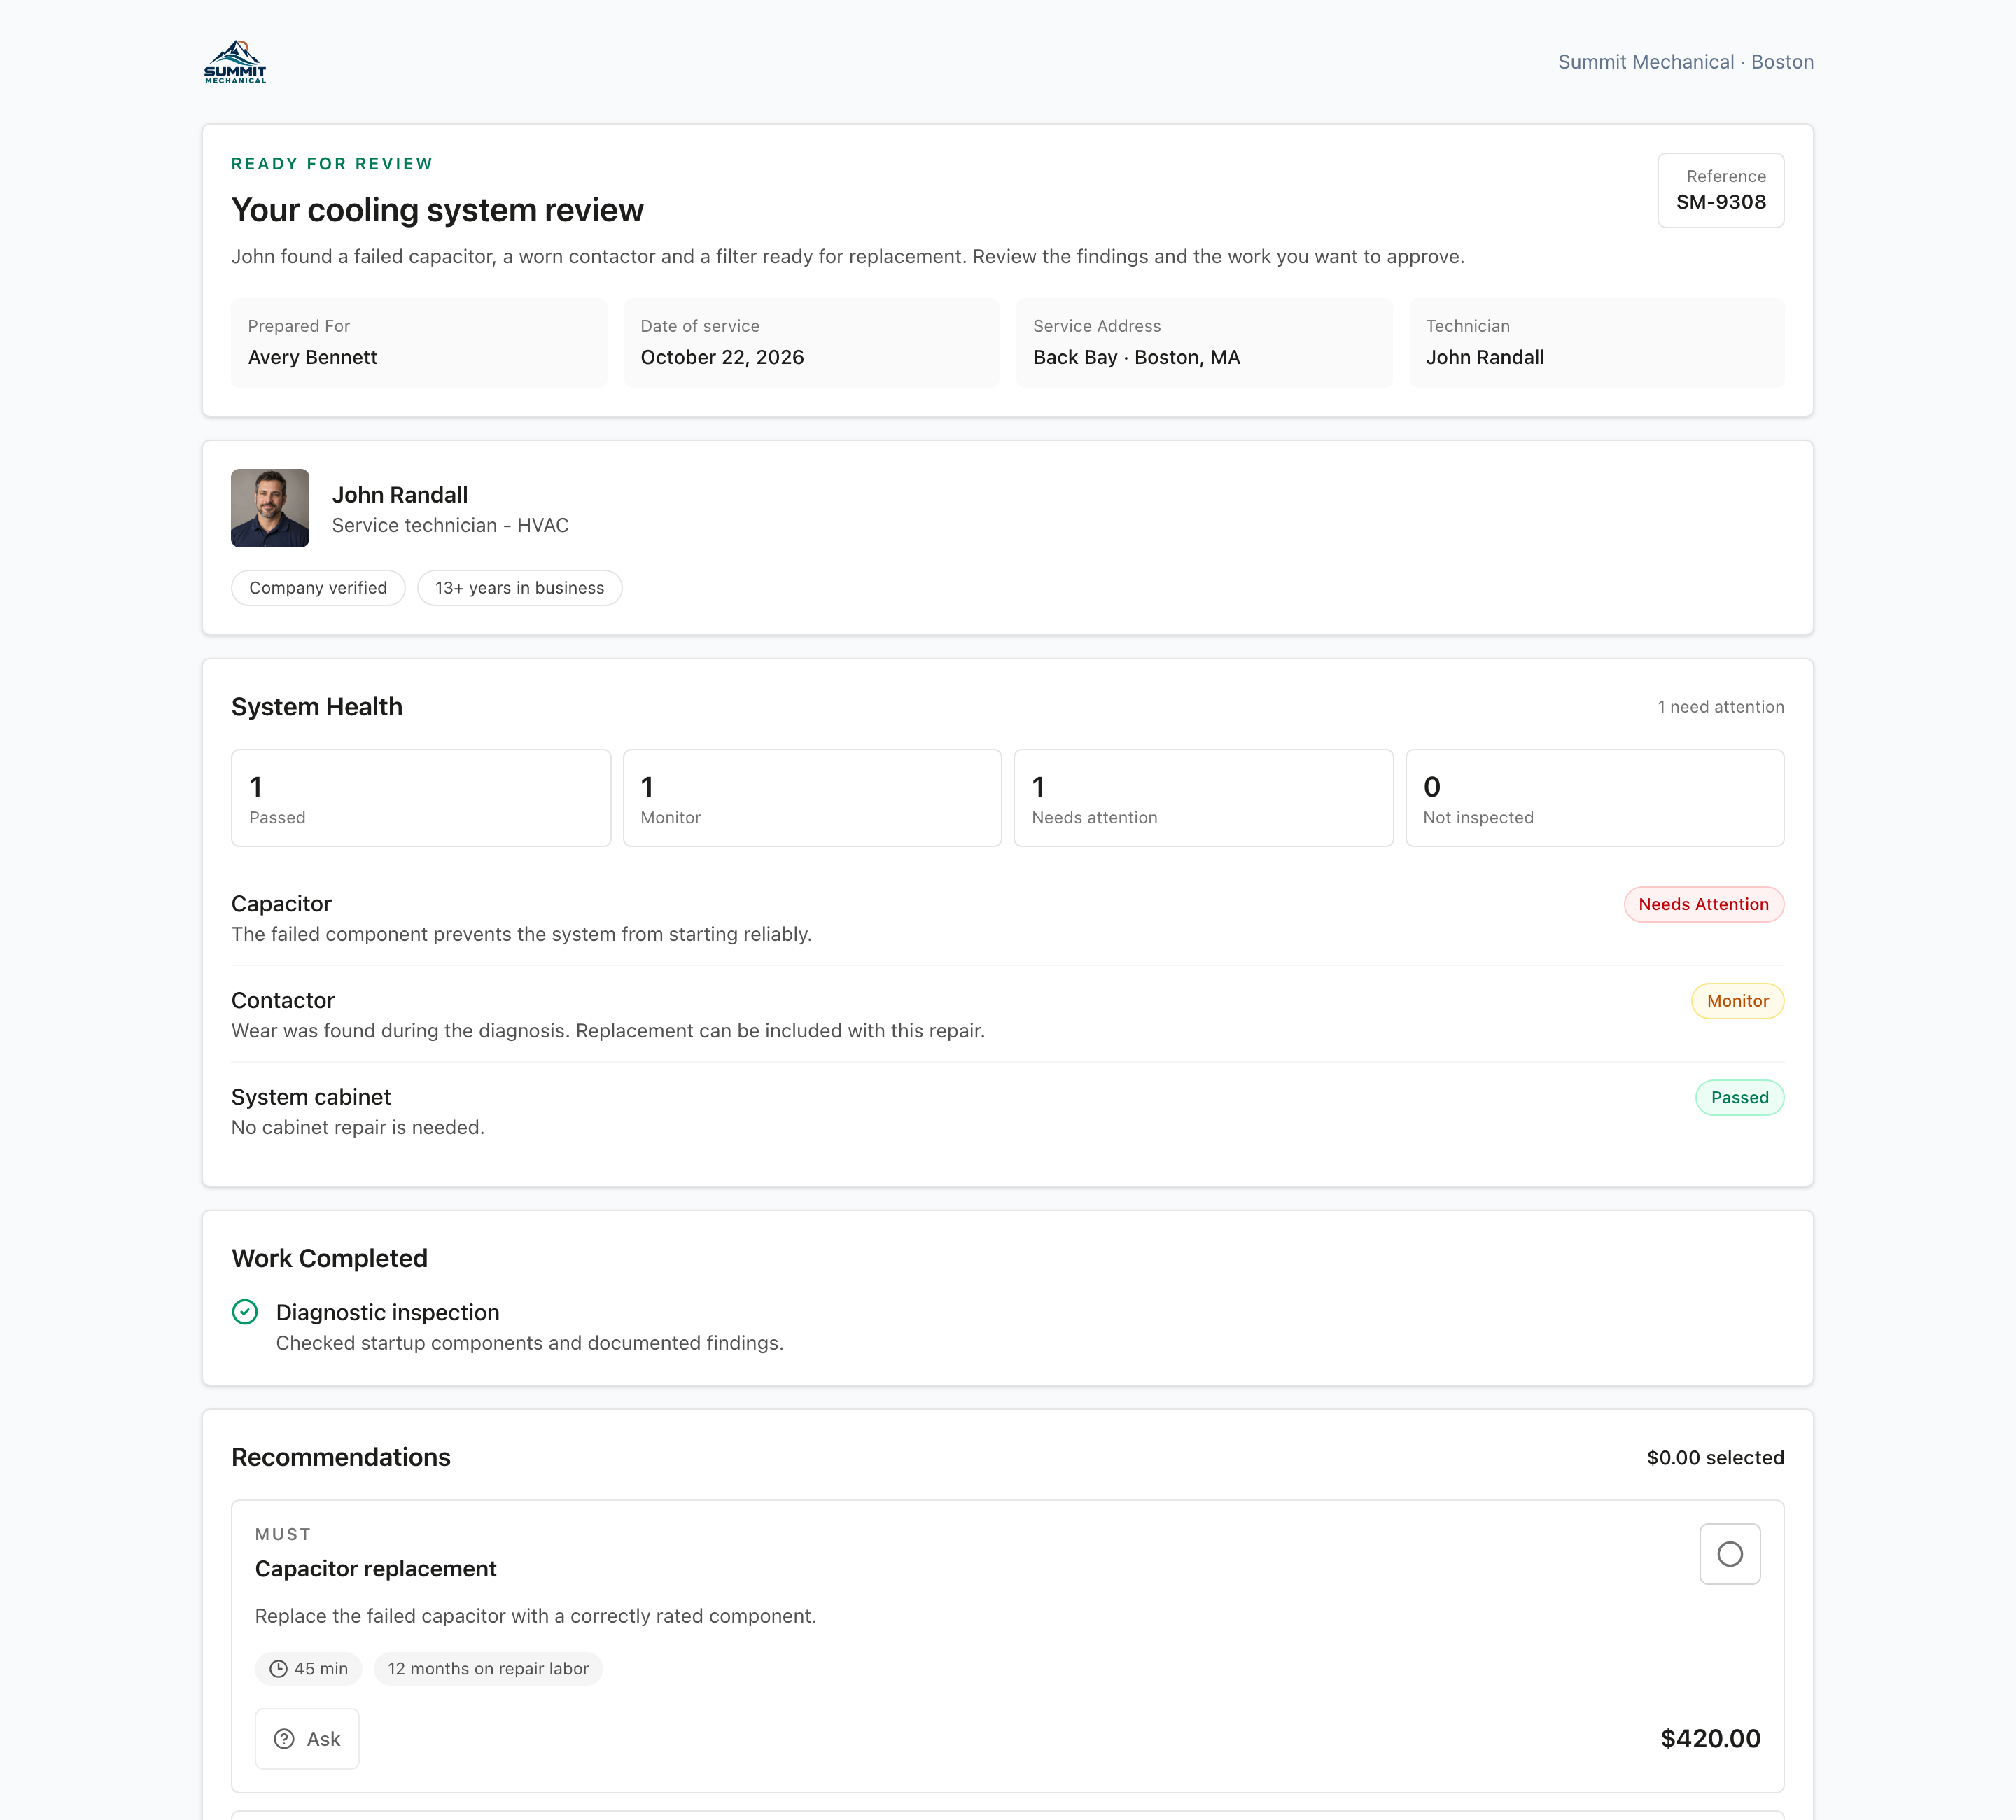Screen dimensions: 2016x1820
Task: Click the Passed badge for System cabinet
Action: click(x=1739, y=1097)
